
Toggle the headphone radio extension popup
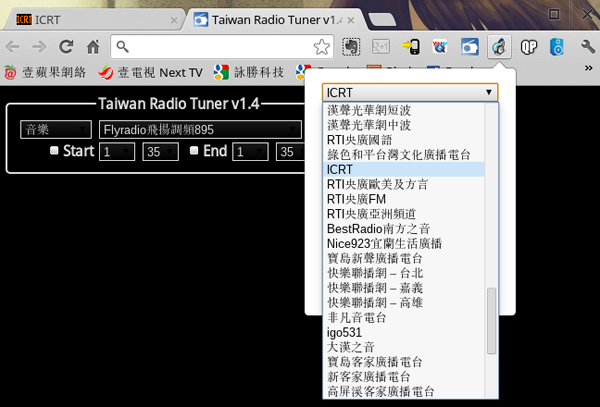[499, 47]
